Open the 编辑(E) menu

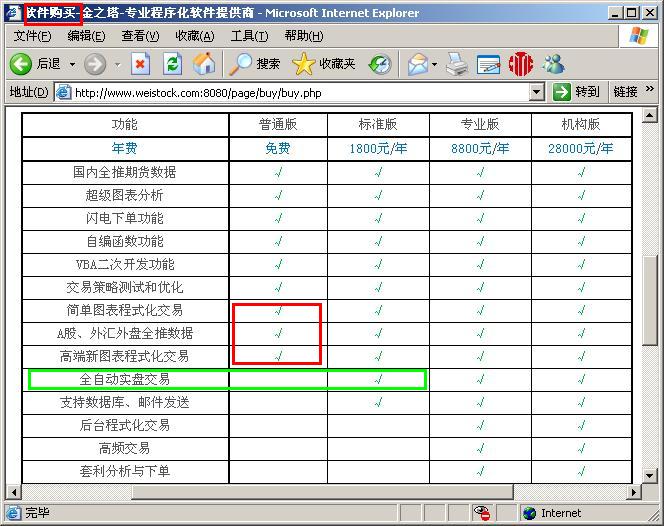click(x=86, y=36)
